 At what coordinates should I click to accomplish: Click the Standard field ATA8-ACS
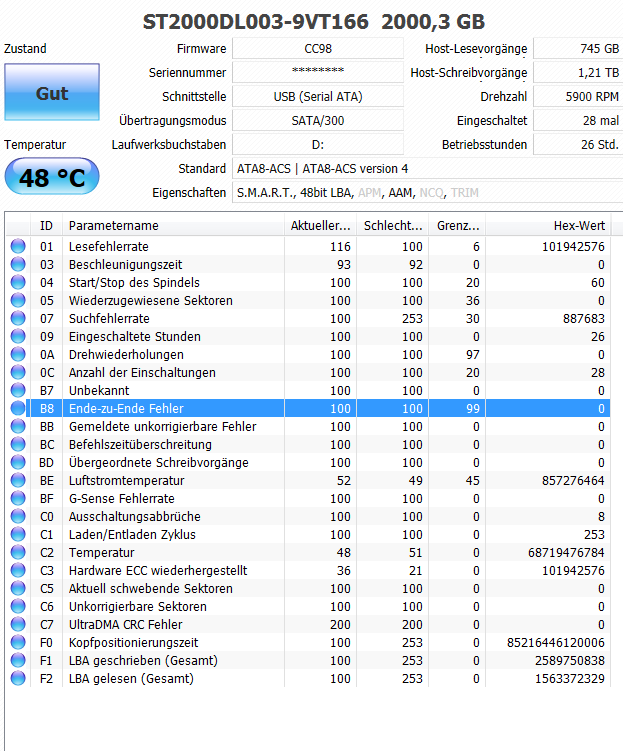tap(428, 169)
